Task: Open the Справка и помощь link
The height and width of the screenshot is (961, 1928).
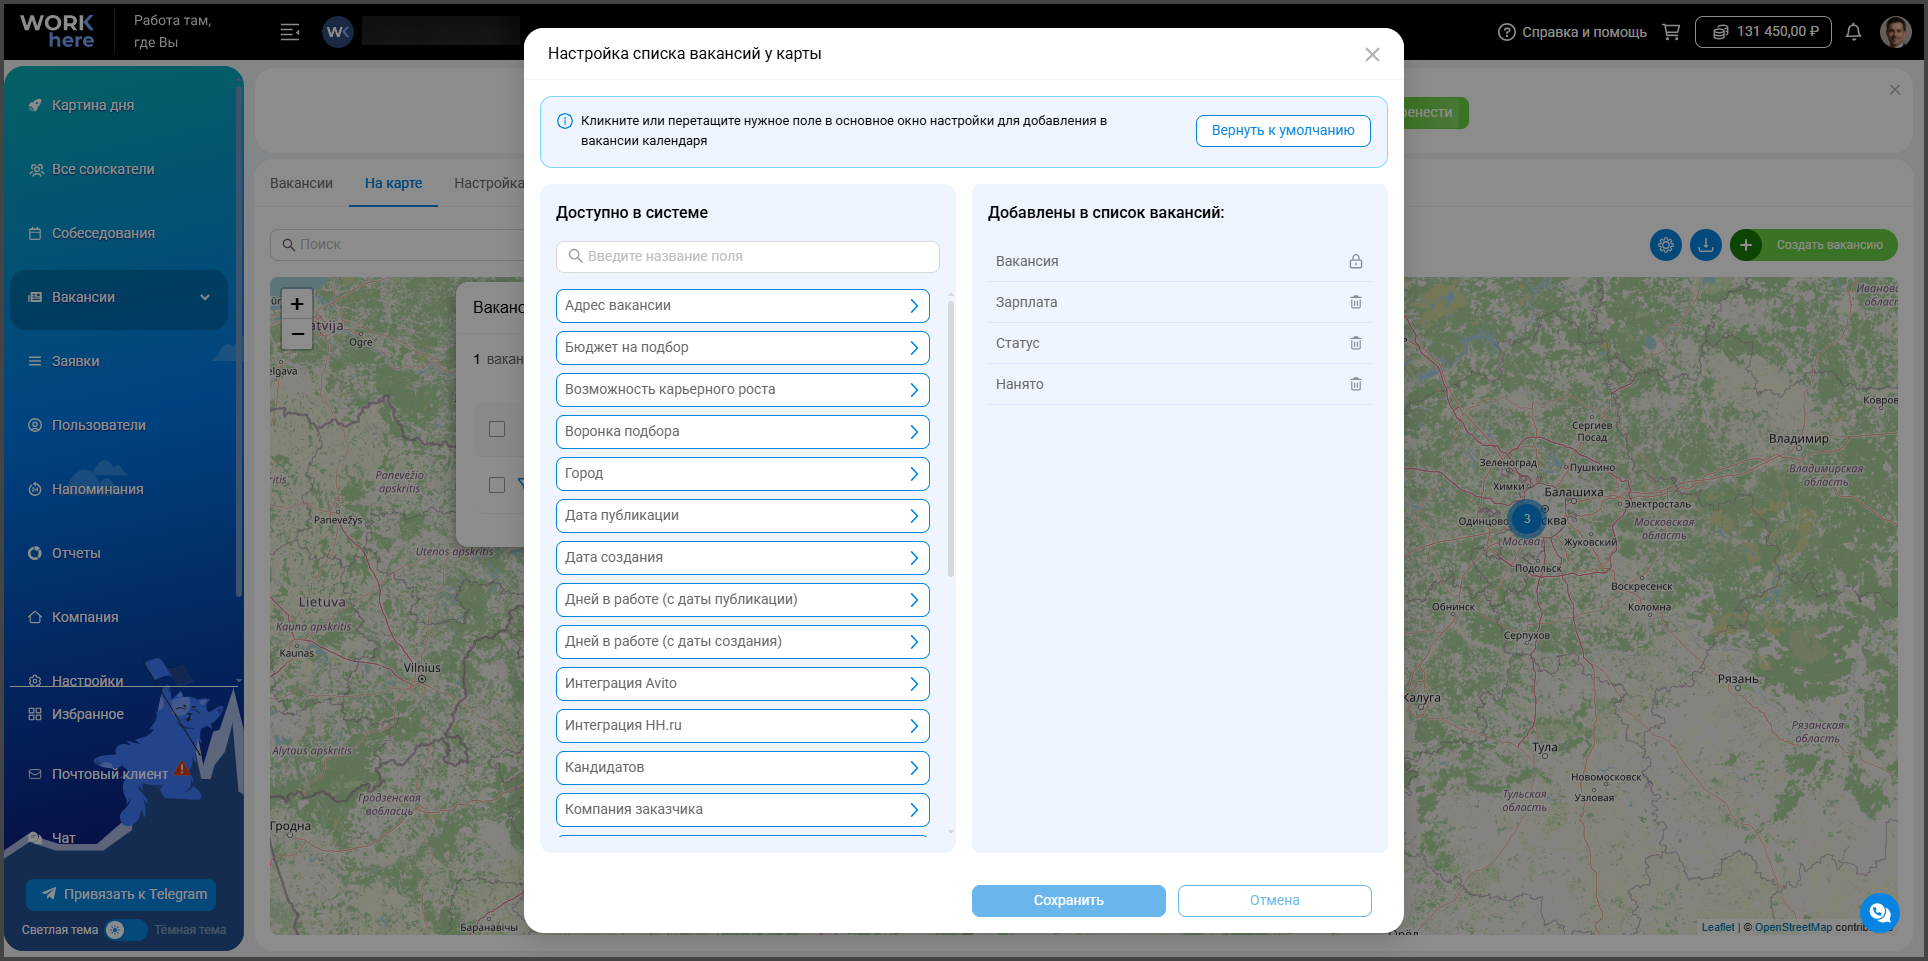Action: (1573, 32)
